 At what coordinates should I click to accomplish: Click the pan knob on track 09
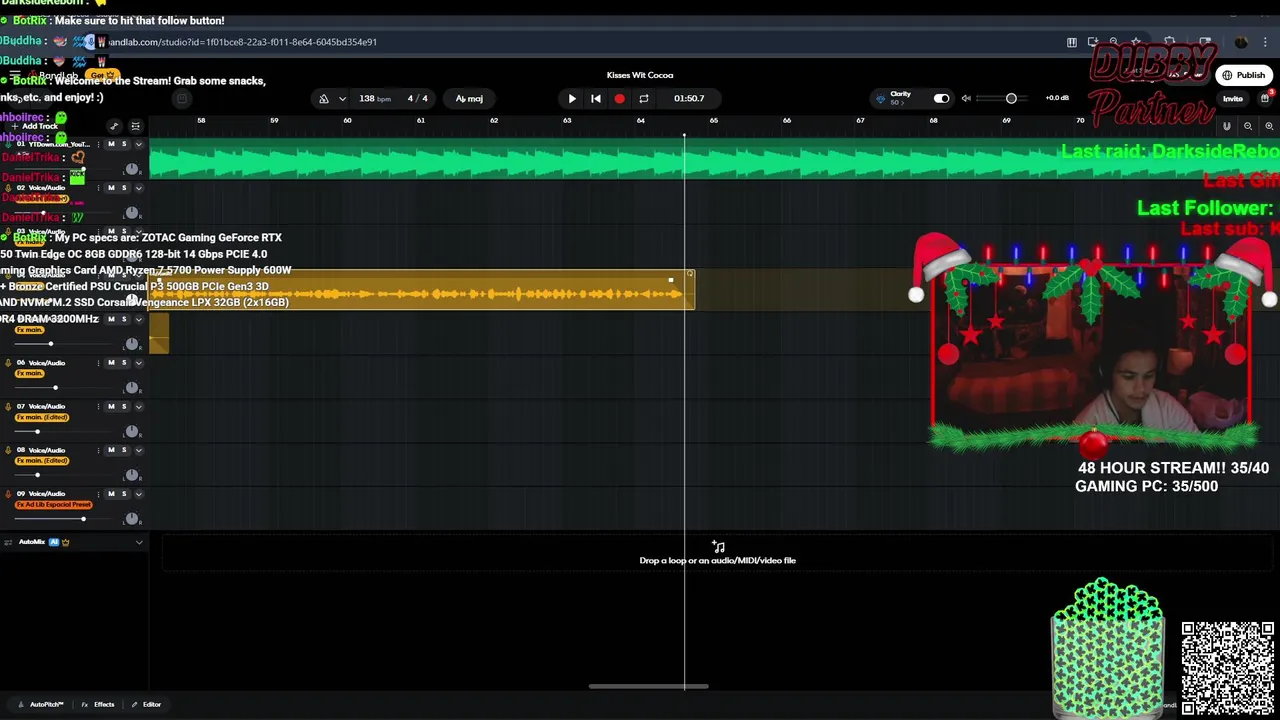(131, 519)
